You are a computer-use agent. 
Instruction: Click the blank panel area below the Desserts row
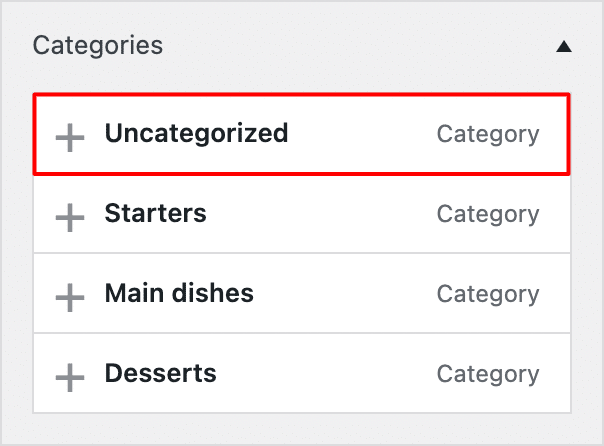click(x=300, y=428)
